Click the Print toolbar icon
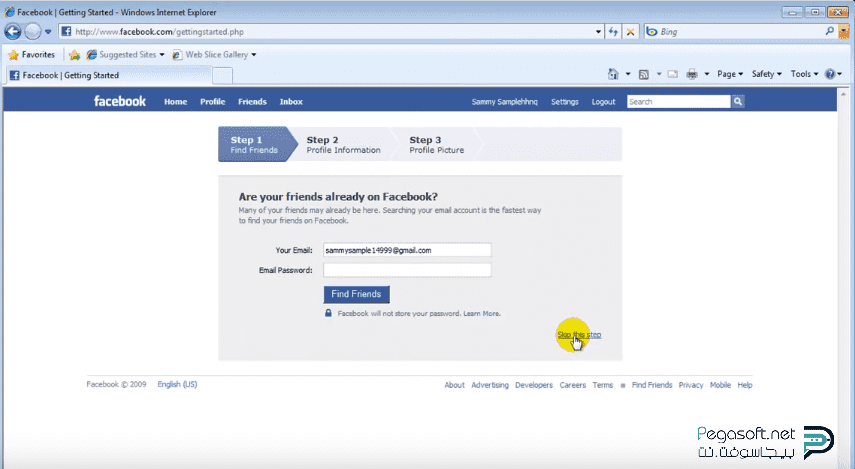Screen dimensions: 855x469 (x=692, y=74)
